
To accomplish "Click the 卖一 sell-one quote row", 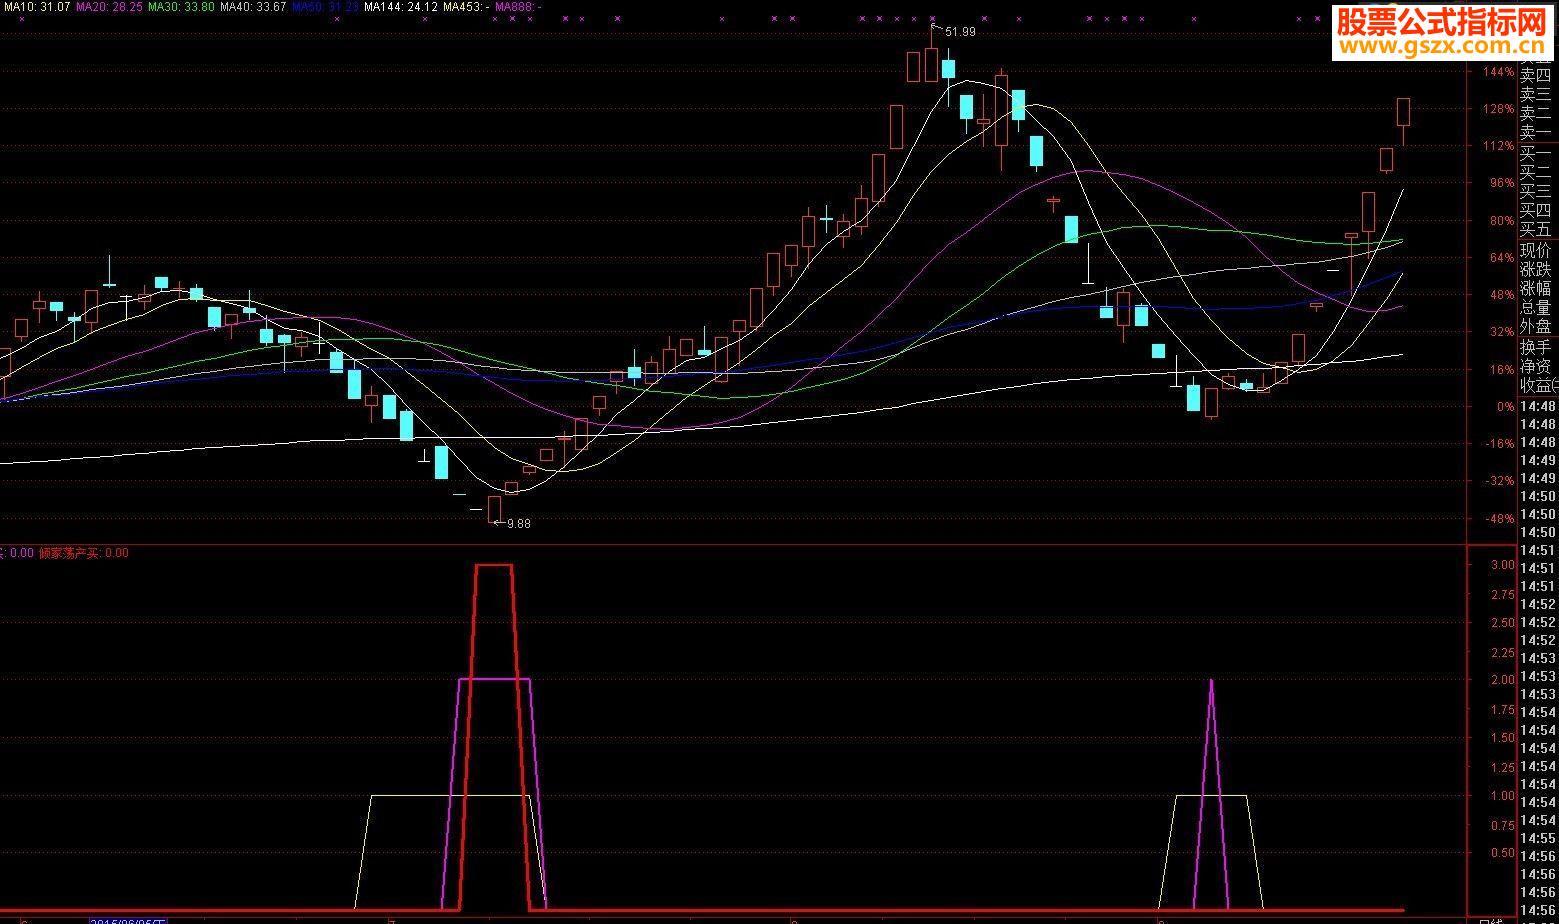I will pyautogui.click(x=1535, y=133).
